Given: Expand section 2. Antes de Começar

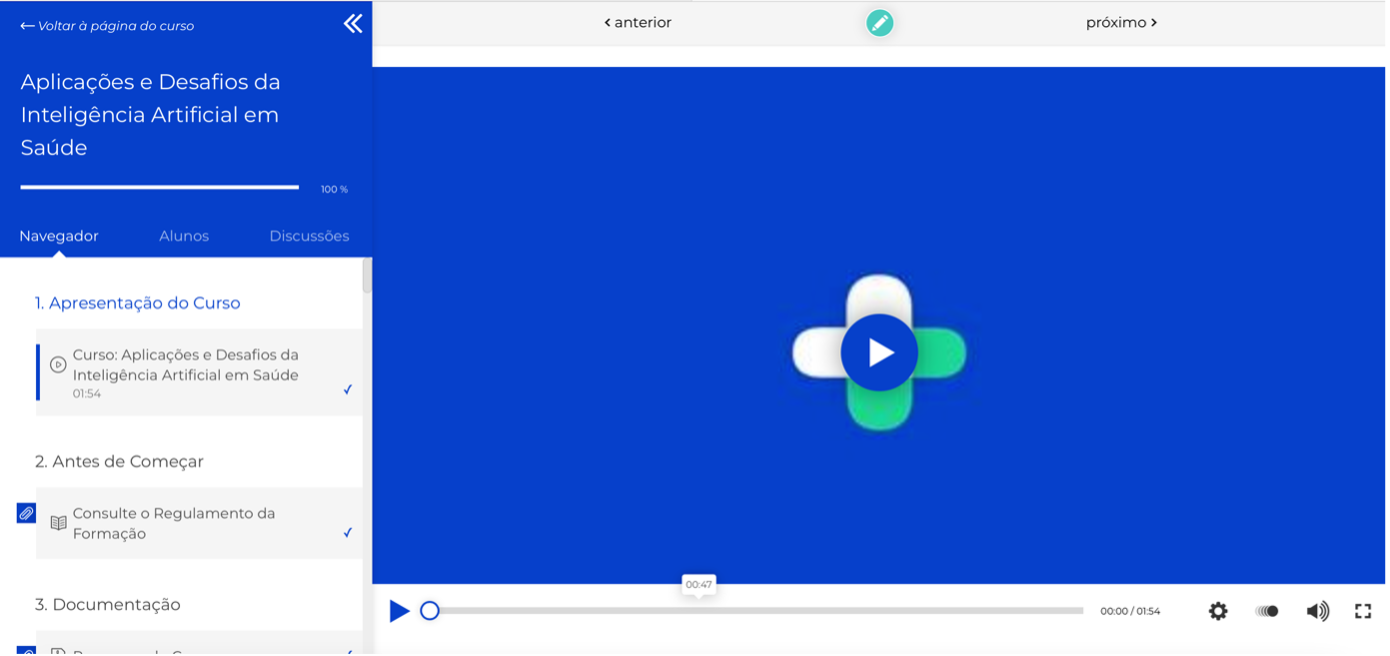Looking at the screenshot, I should click(x=119, y=461).
